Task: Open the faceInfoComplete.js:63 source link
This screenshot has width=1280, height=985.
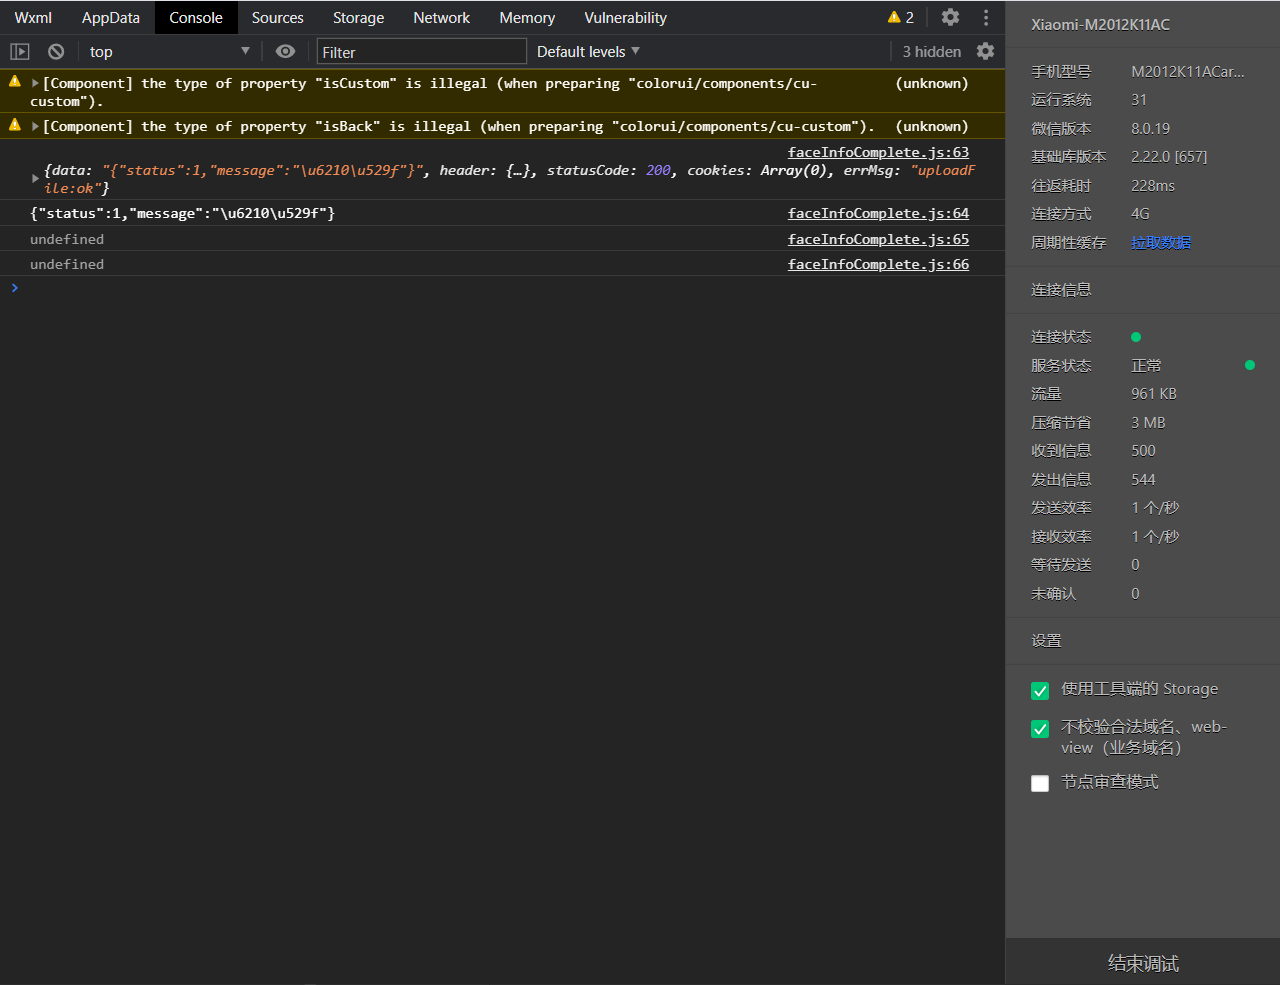Action: [878, 152]
